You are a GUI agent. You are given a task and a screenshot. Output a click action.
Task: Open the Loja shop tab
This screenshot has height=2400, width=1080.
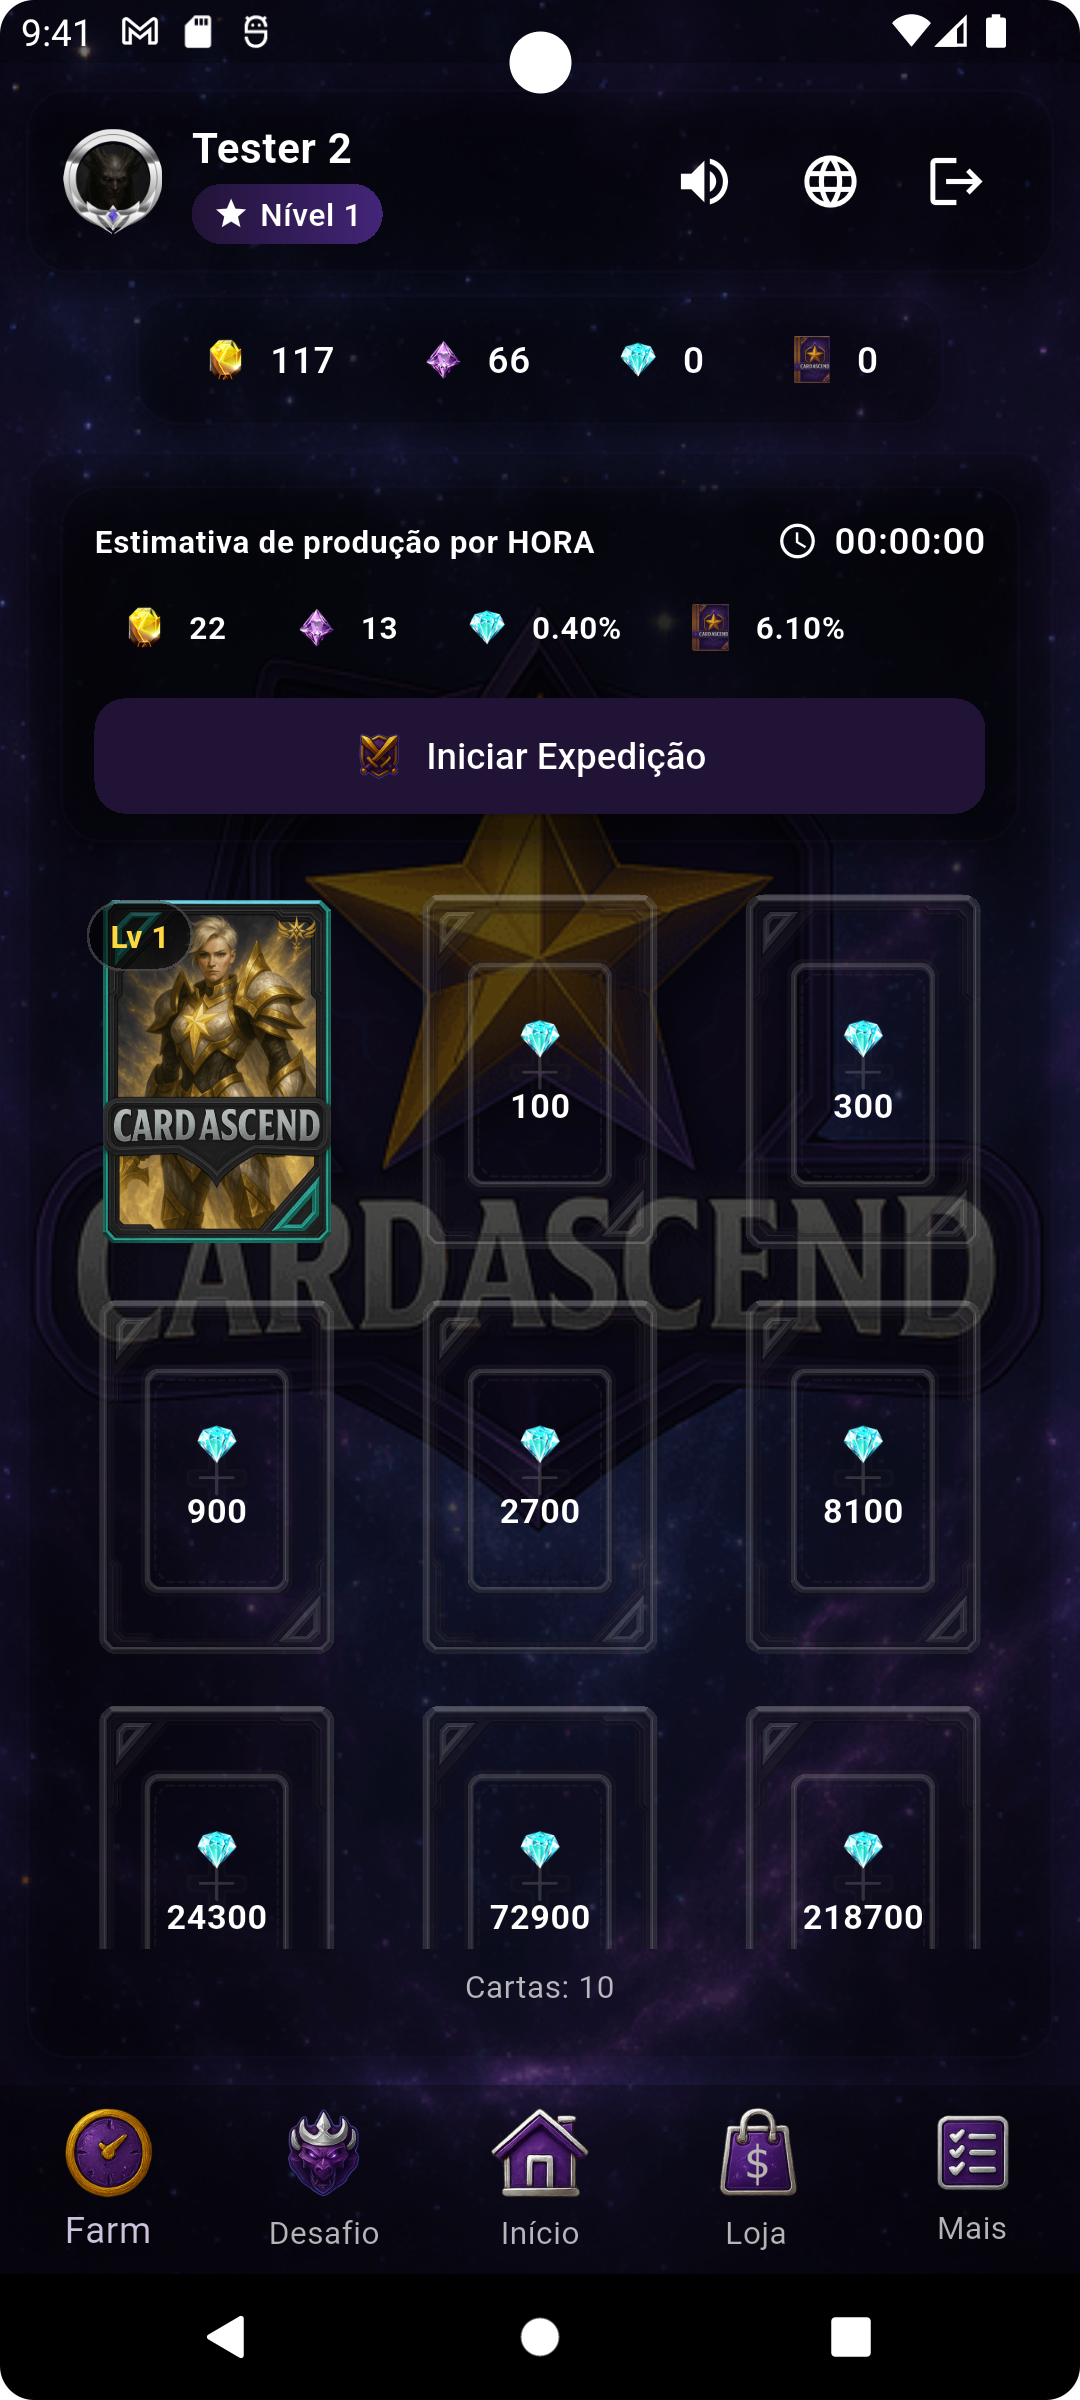coord(756,2178)
